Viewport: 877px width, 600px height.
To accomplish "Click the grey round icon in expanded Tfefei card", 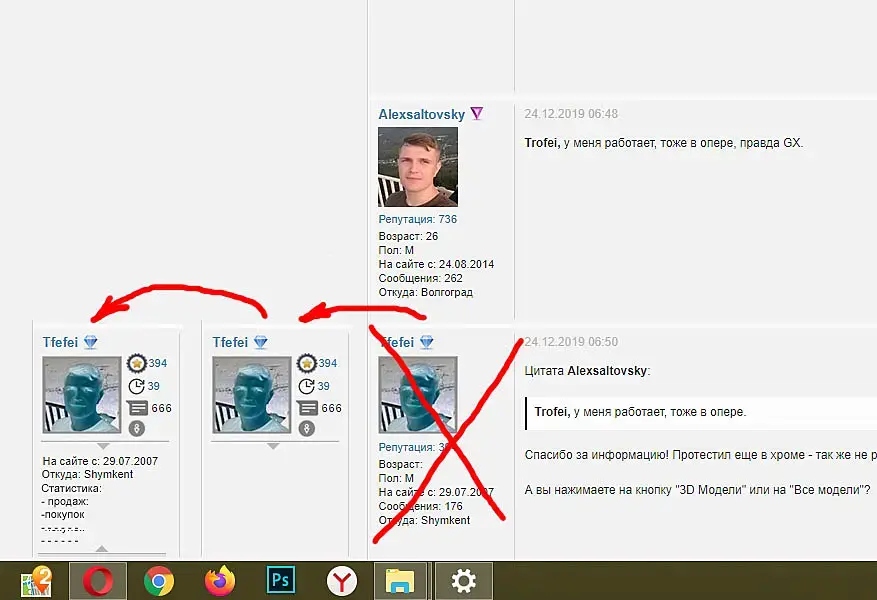I will (136, 428).
